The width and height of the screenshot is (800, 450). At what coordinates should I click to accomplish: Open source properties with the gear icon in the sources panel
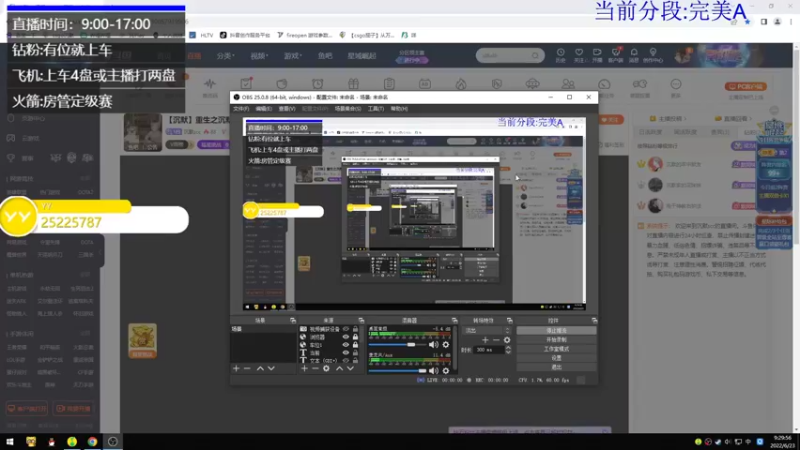pos(326,368)
